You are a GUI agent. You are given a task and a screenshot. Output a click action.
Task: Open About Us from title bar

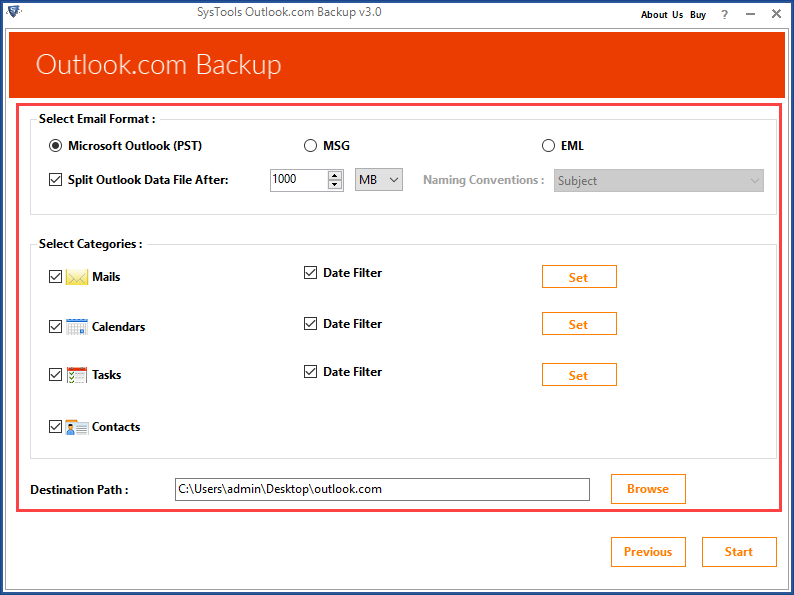(x=662, y=15)
